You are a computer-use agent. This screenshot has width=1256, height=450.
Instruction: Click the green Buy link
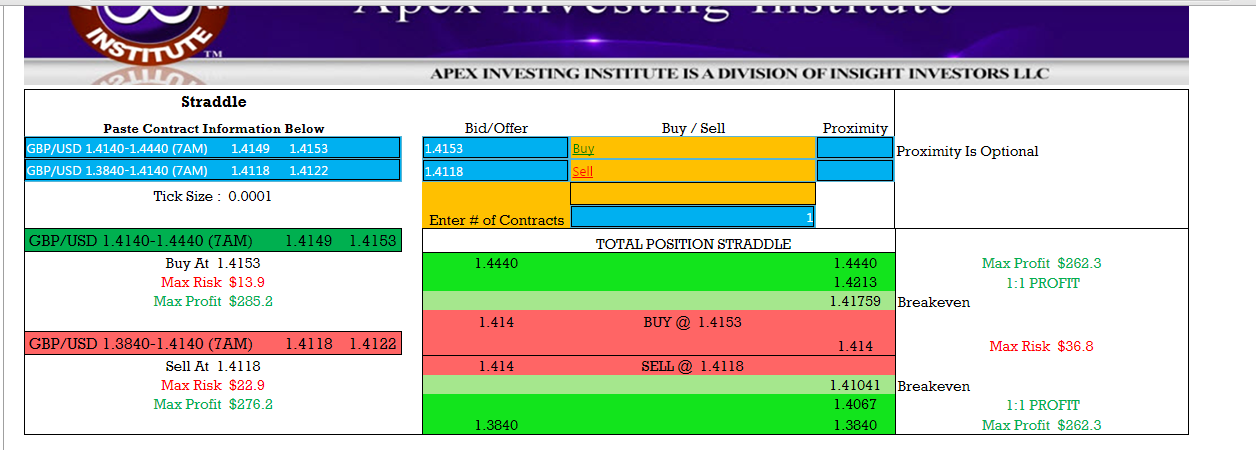[583, 149]
